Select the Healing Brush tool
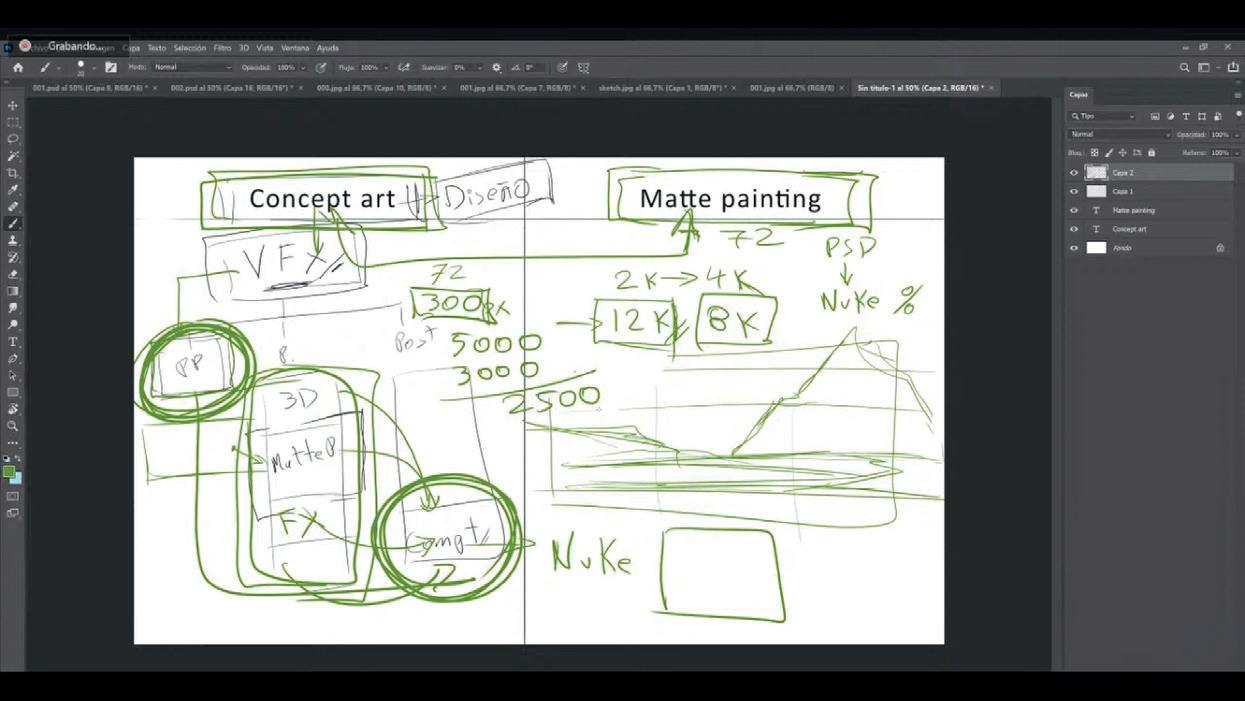Image resolution: width=1245 pixels, height=701 pixels. pos(13,207)
